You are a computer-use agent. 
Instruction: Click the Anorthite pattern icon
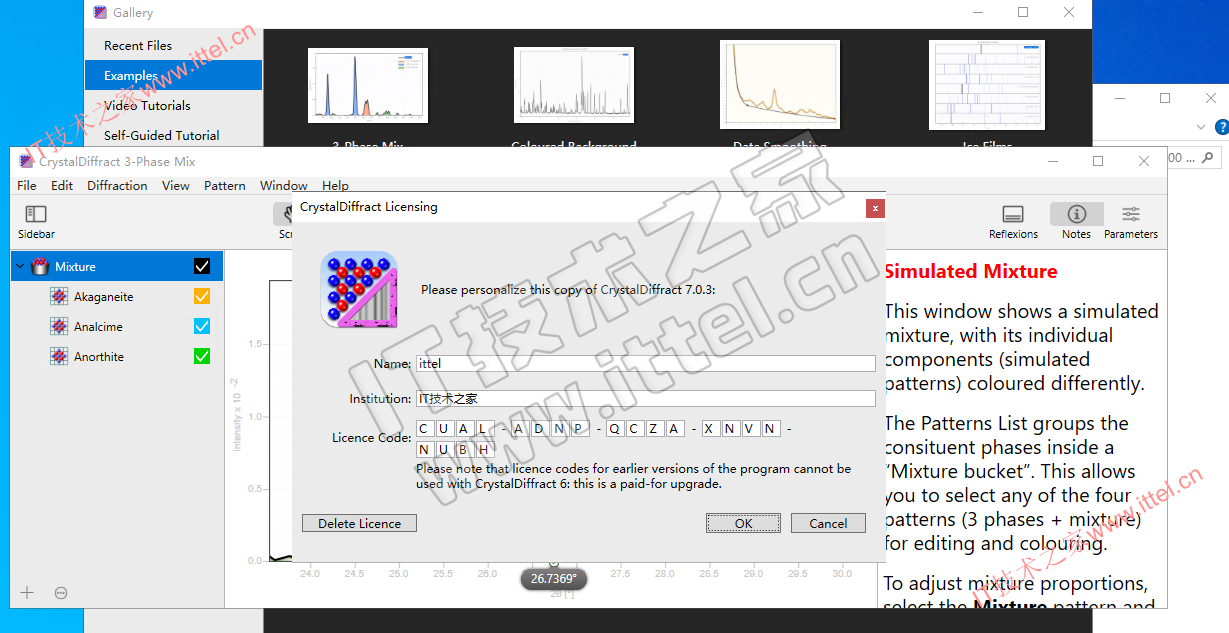[x=59, y=357]
